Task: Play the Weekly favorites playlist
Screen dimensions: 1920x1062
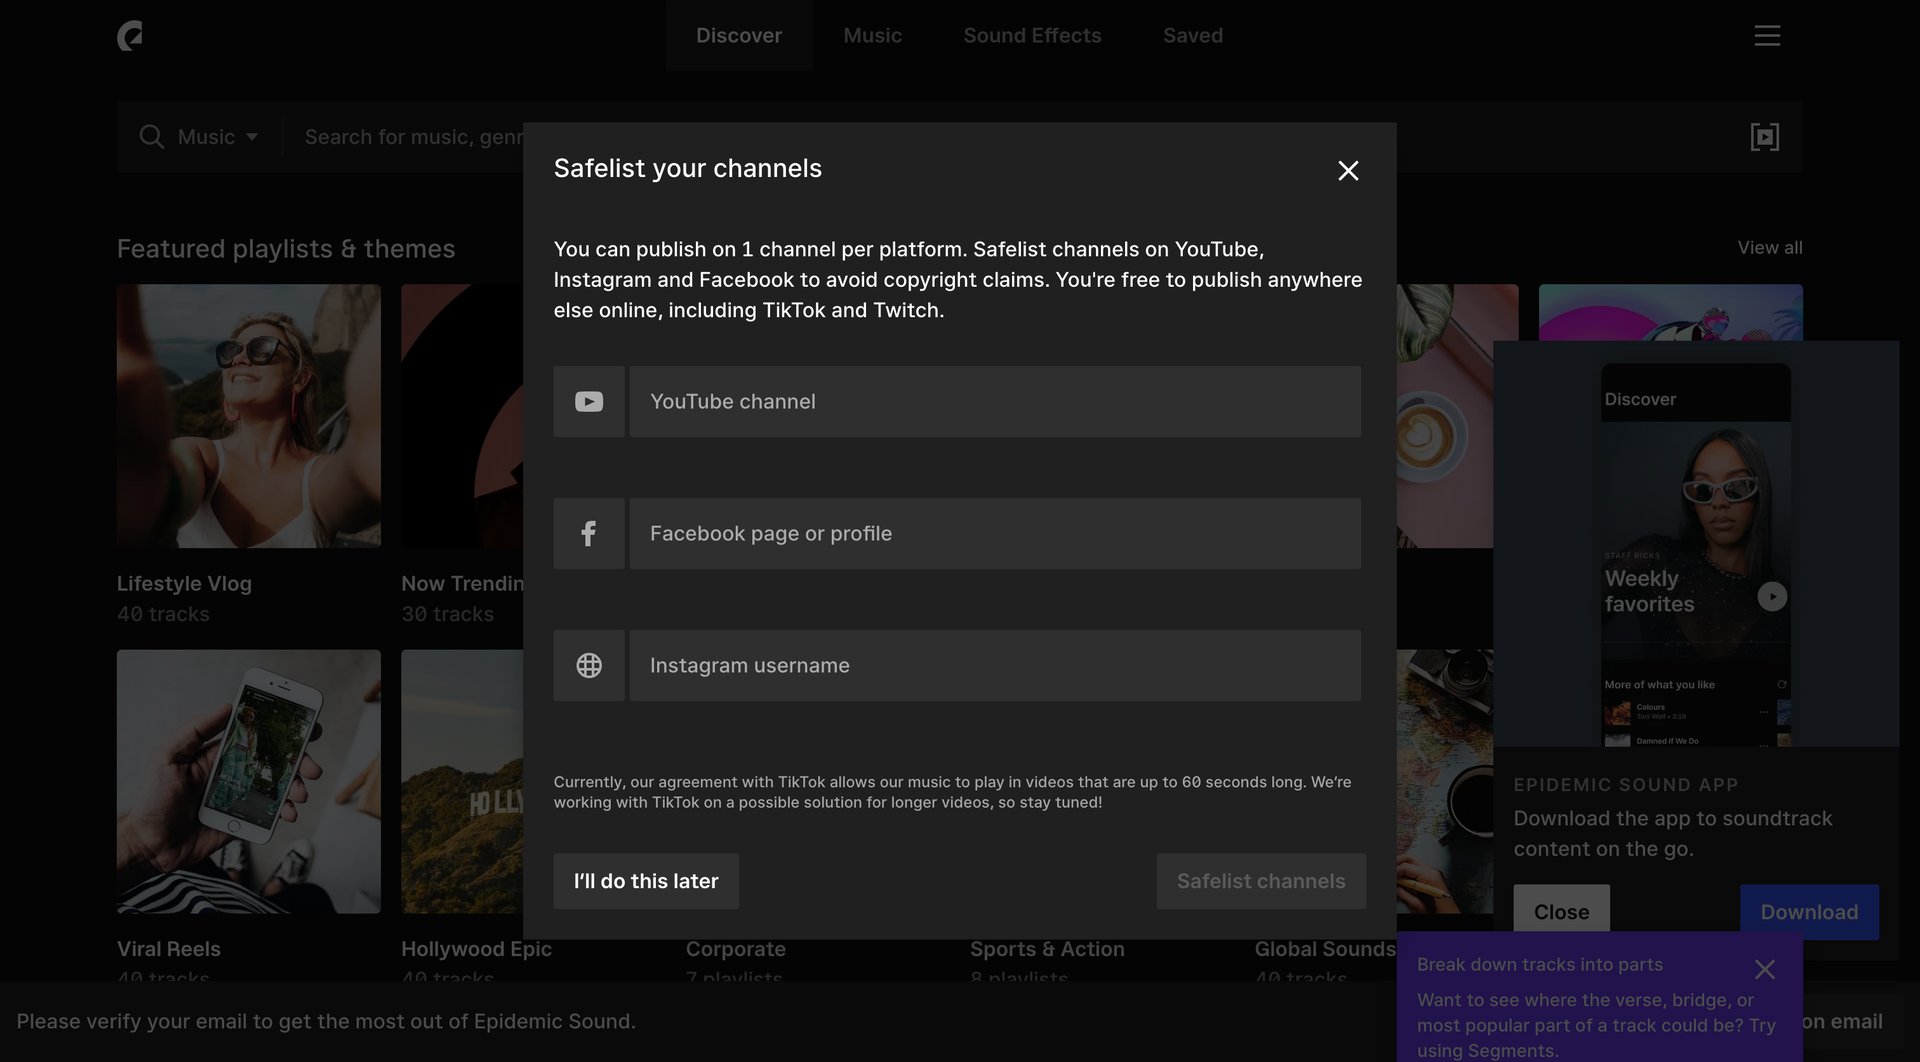Action: pos(1772,595)
